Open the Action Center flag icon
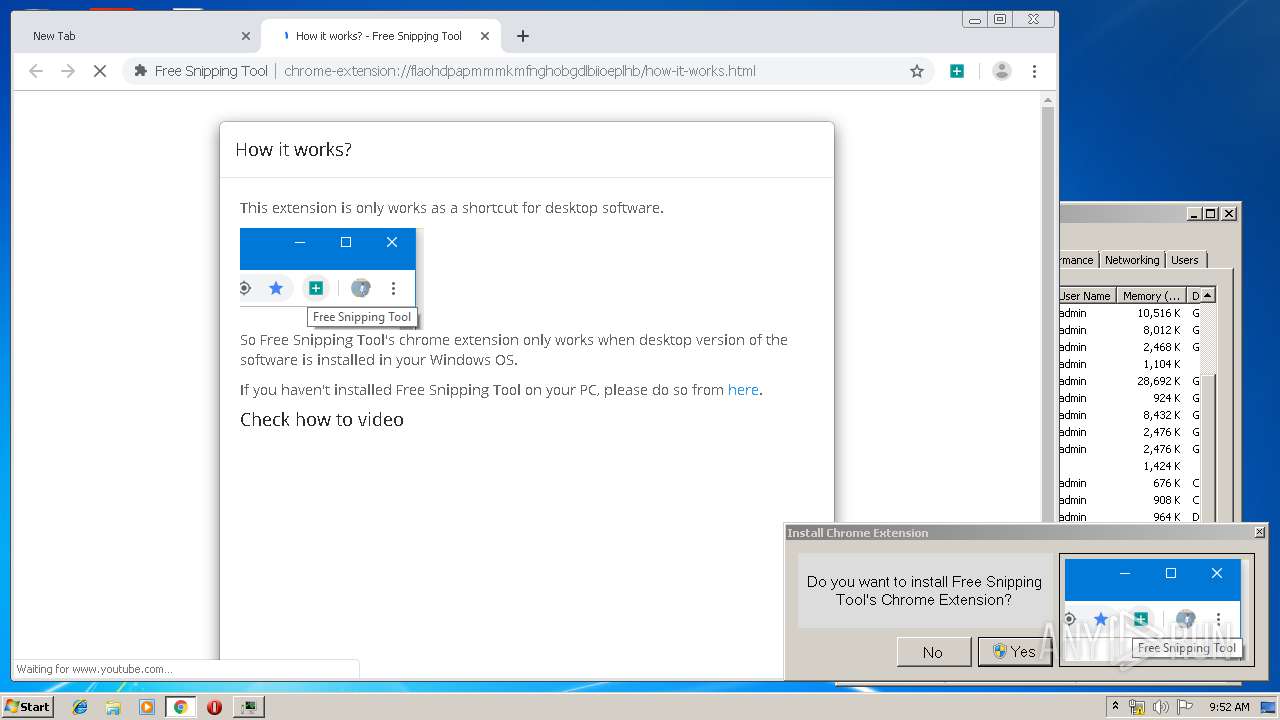Image resolution: width=1280 pixels, height=720 pixels. point(1185,707)
